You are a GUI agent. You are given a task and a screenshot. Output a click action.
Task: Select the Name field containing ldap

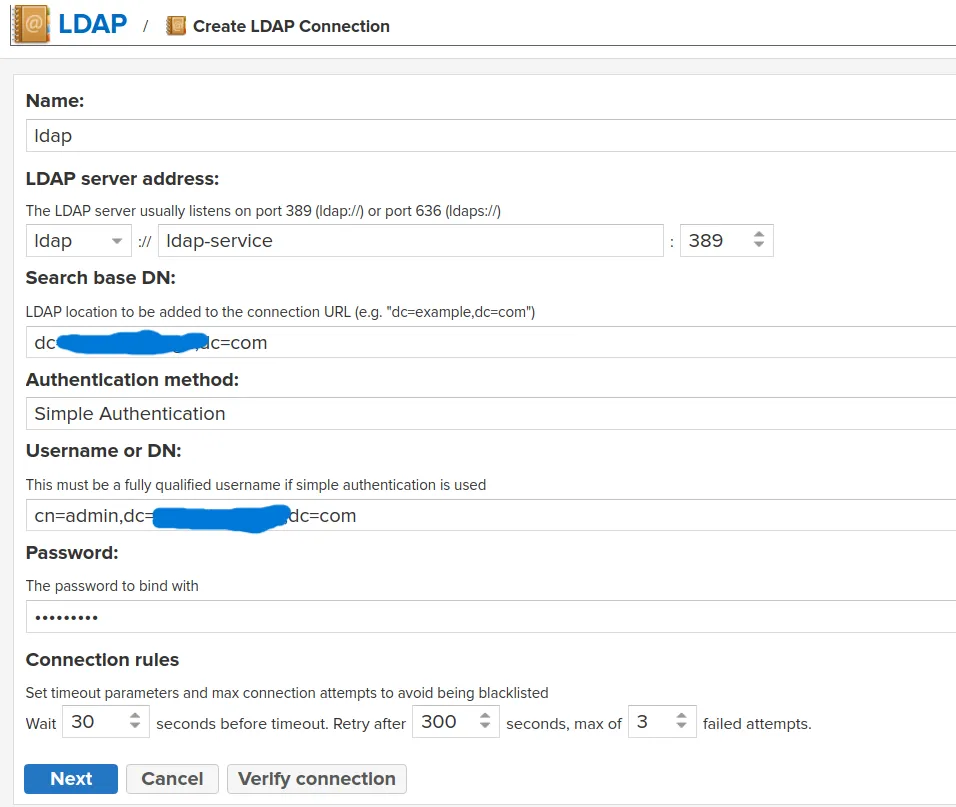(400, 135)
